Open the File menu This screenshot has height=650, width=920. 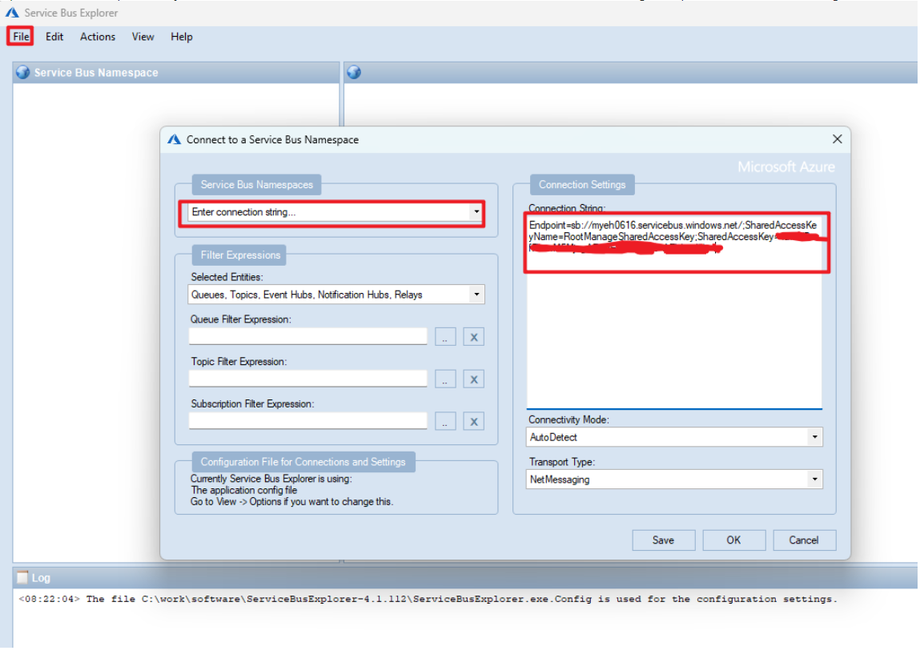pos(21,36)
